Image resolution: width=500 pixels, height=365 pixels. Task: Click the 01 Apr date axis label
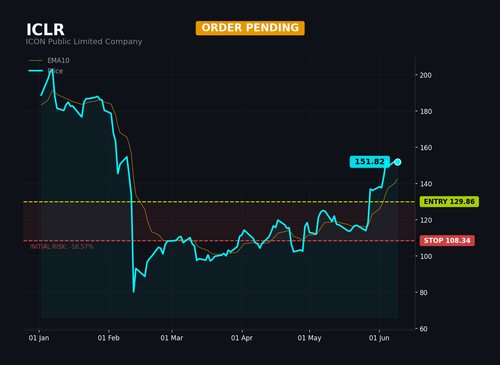pos(242,338)
